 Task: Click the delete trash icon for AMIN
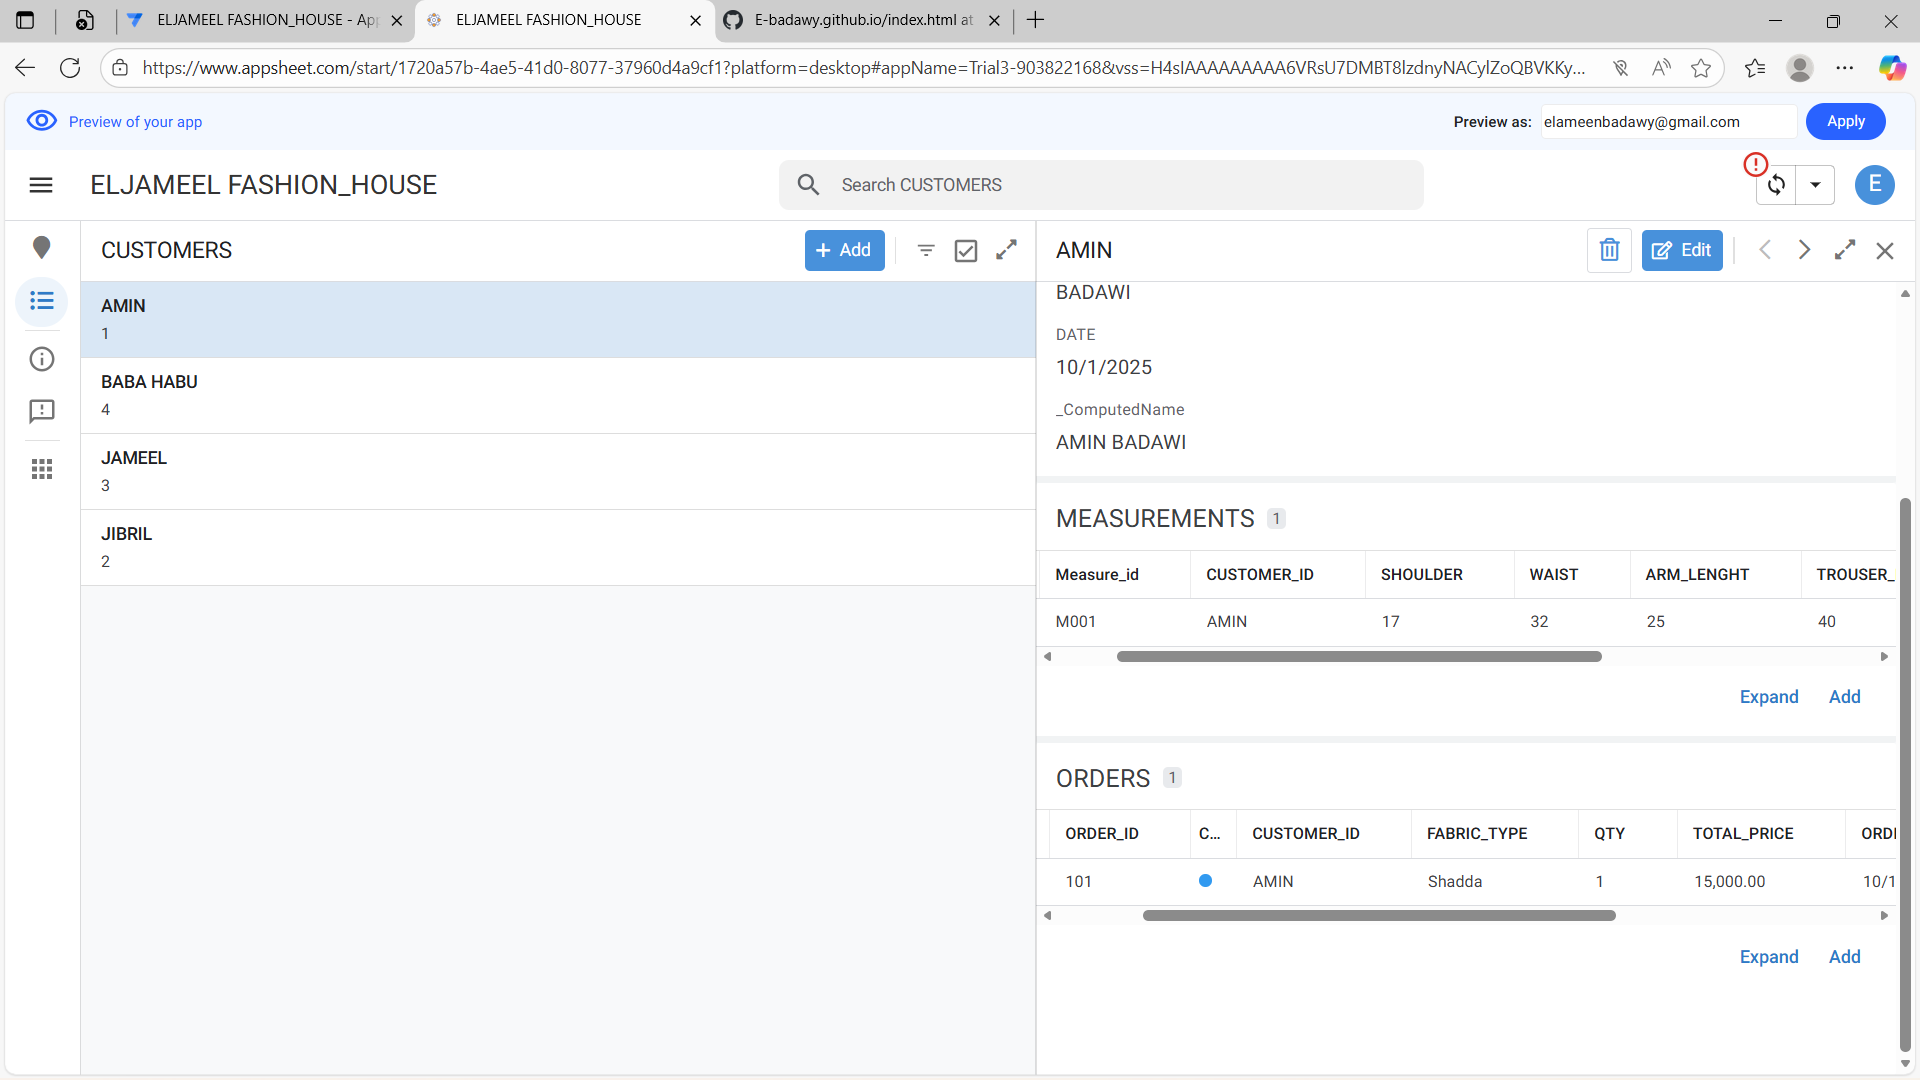[x=1609, y=250]
